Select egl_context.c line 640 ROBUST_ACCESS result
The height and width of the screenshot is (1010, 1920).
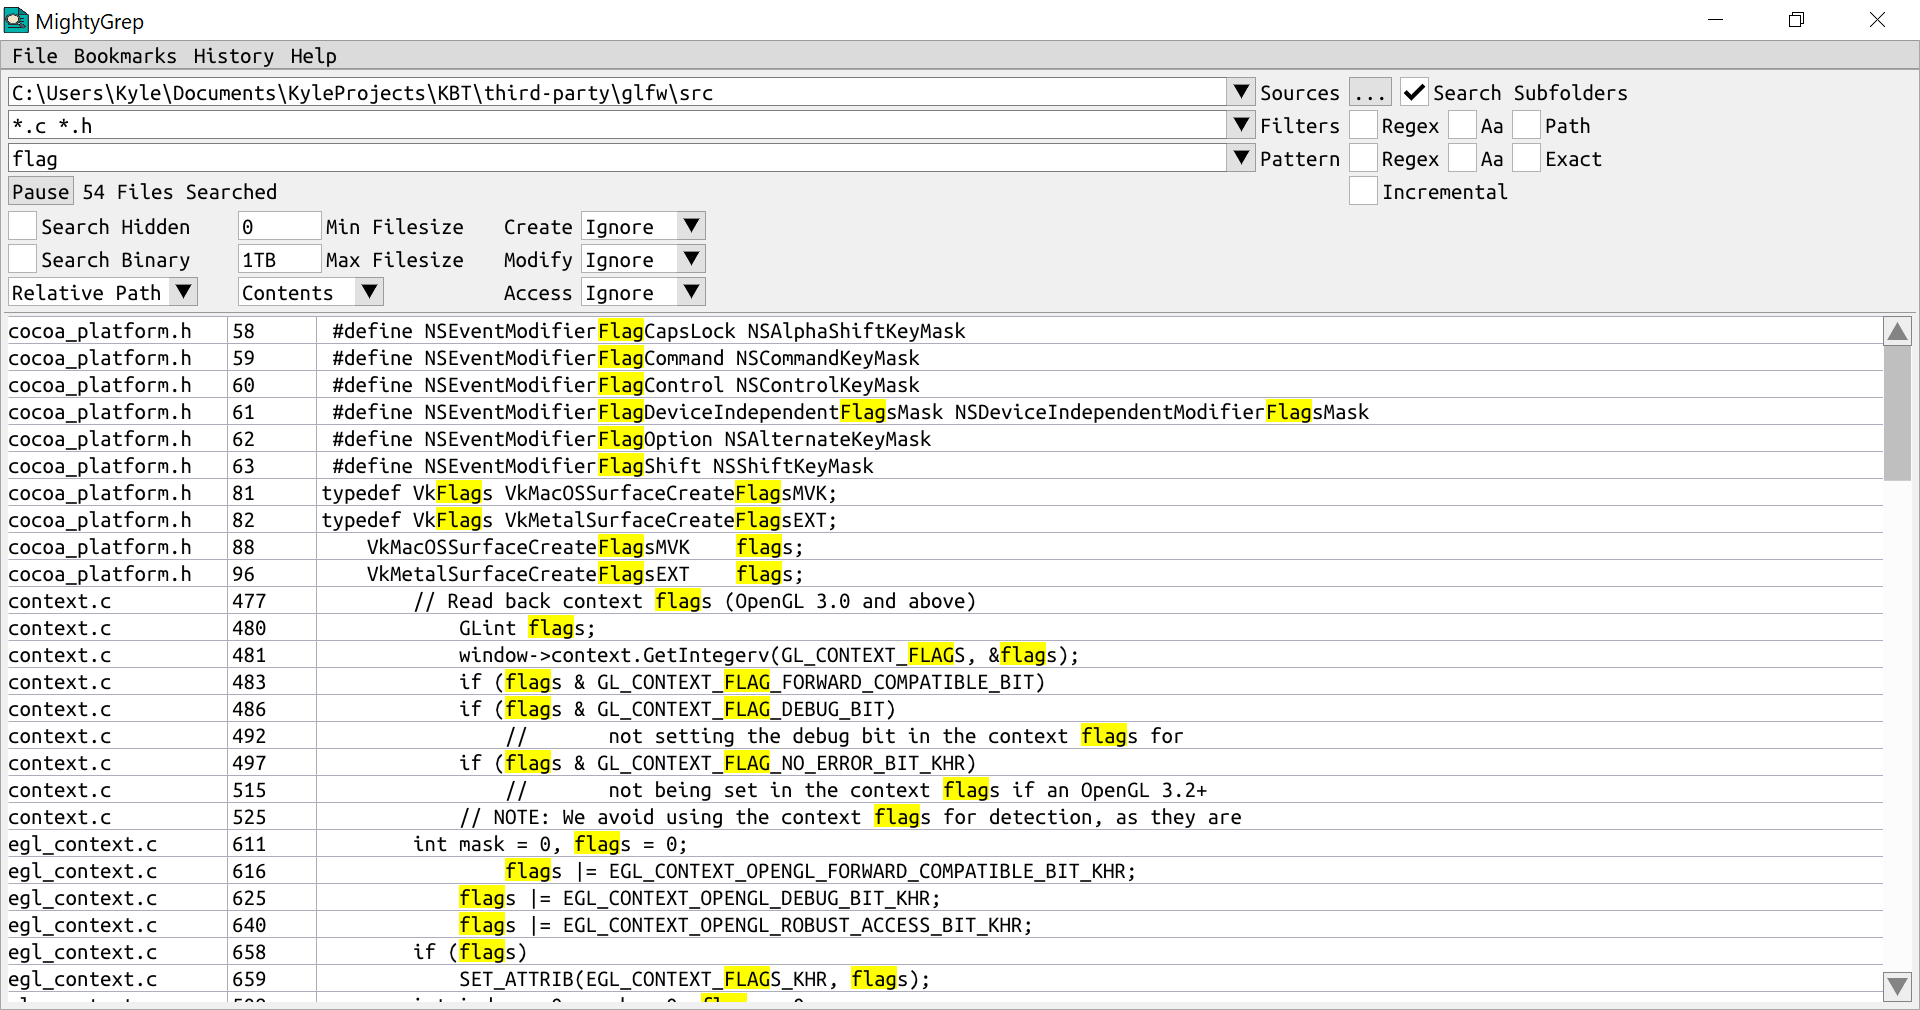(x=945, y=925)
